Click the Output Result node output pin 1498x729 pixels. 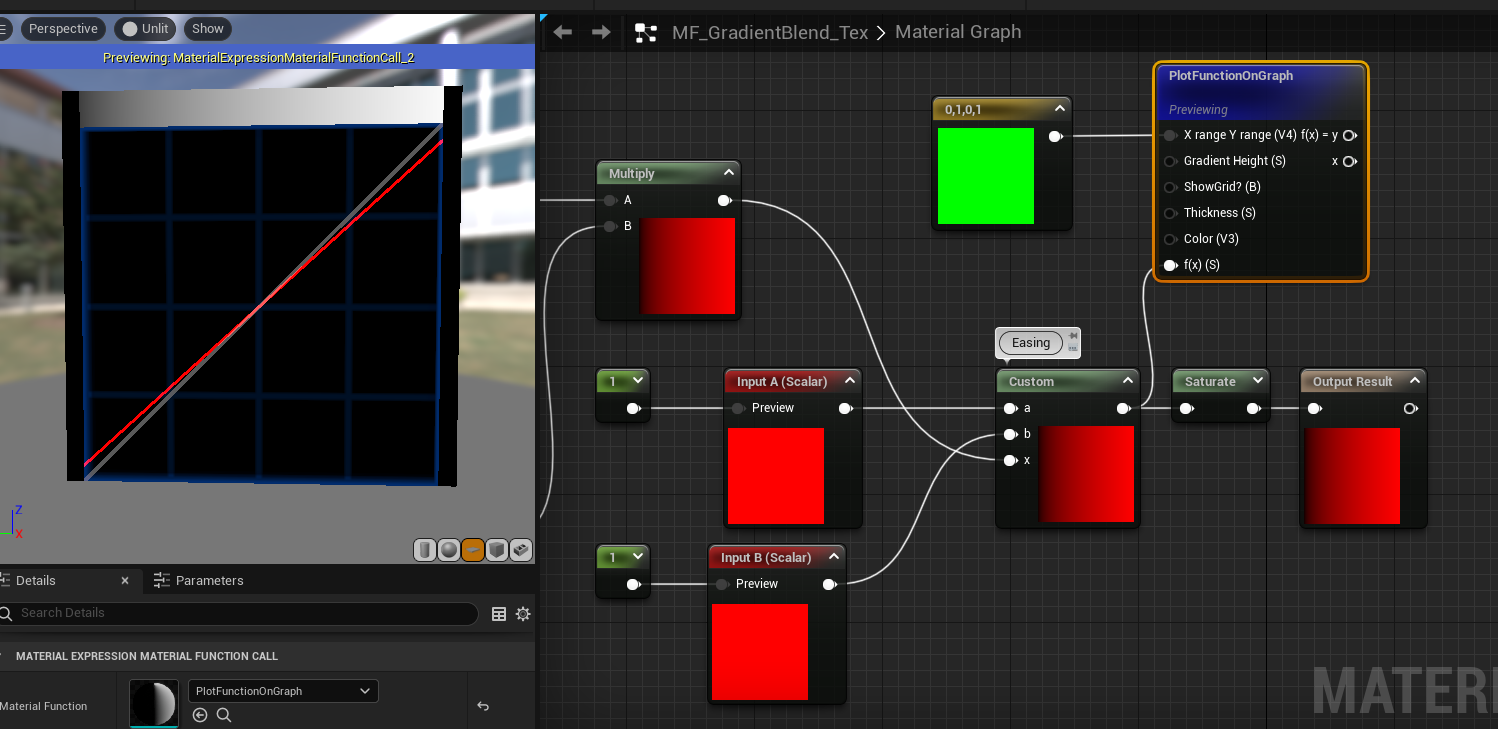tap(1410, 408)
